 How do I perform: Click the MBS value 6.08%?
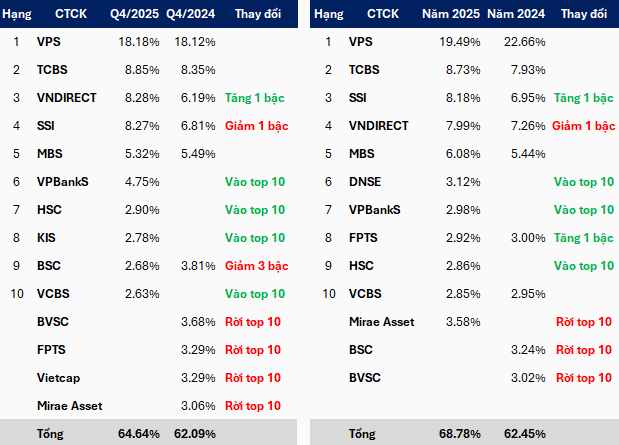point(460,154)
